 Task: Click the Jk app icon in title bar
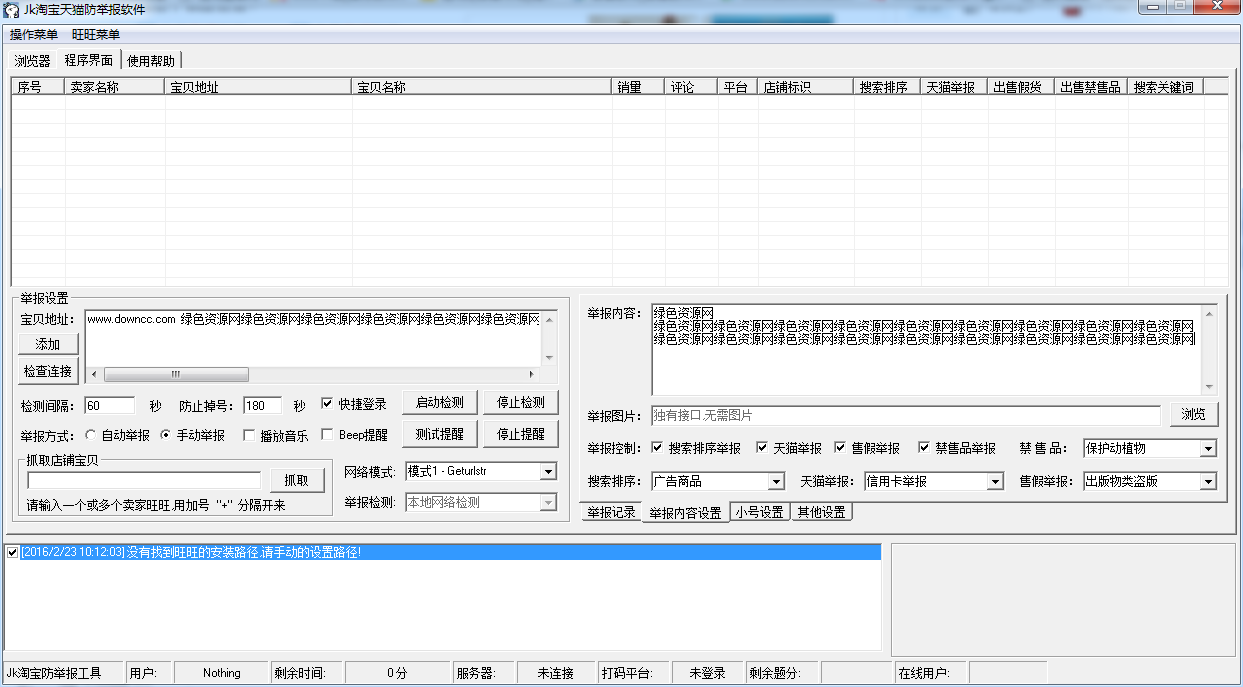[x=10, y=9]
